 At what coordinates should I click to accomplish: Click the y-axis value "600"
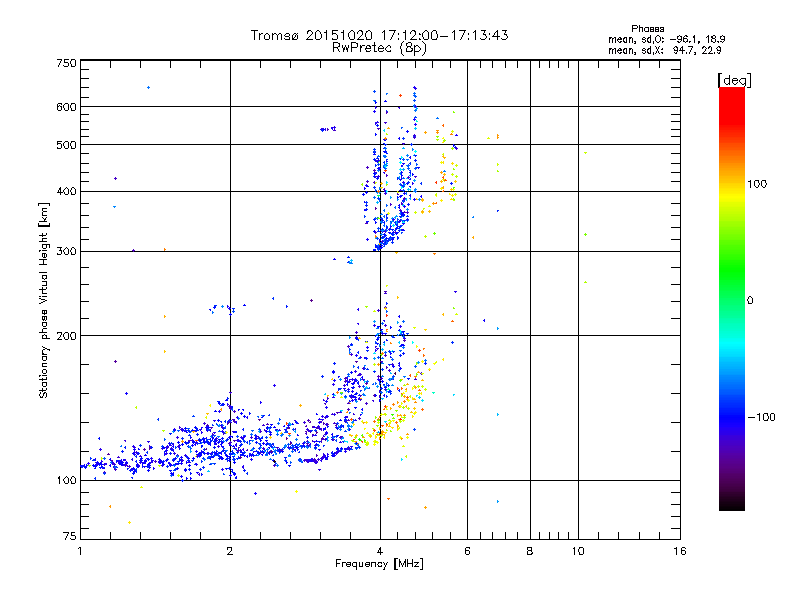coord(66,107)
